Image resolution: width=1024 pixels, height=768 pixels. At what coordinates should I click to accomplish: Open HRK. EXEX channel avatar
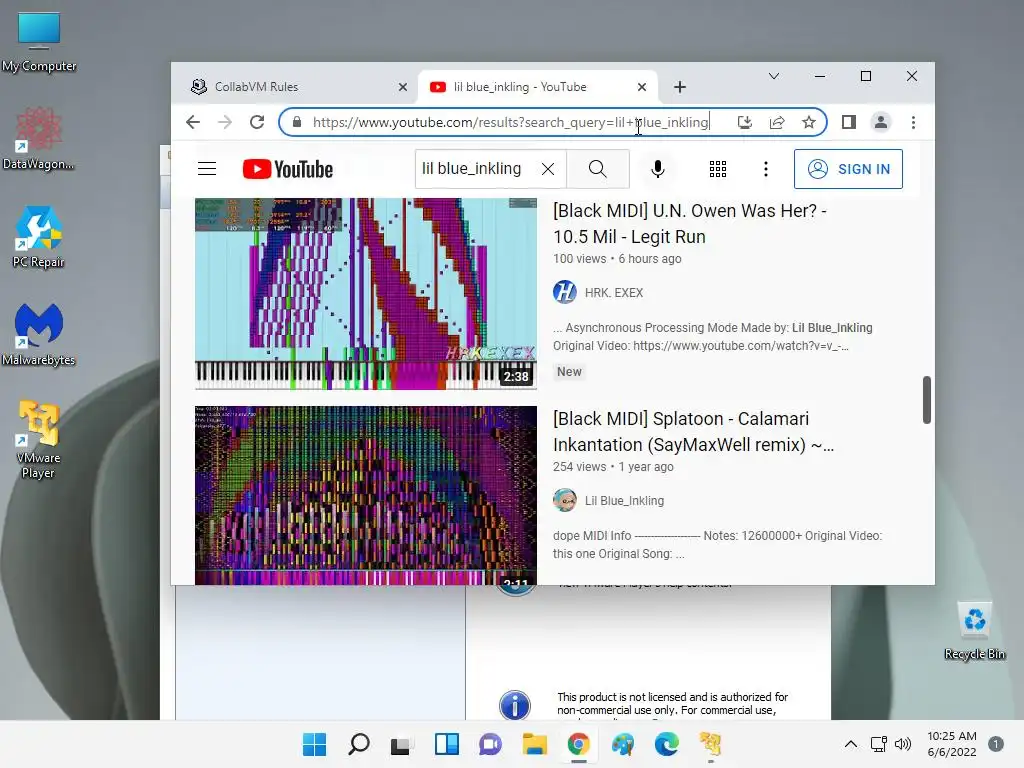click(x=565, y=292)
